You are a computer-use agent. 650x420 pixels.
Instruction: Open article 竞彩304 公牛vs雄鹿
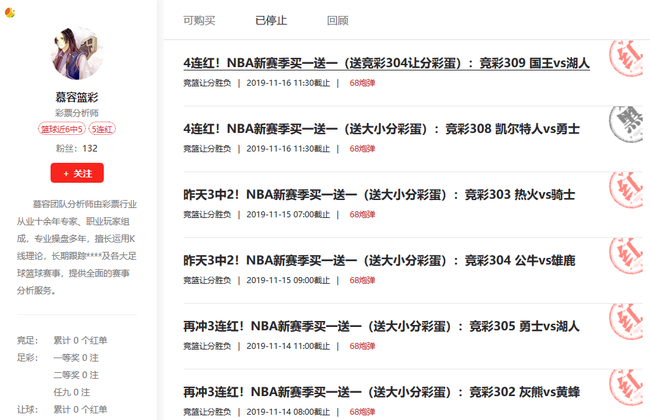[x=379, y=260]
